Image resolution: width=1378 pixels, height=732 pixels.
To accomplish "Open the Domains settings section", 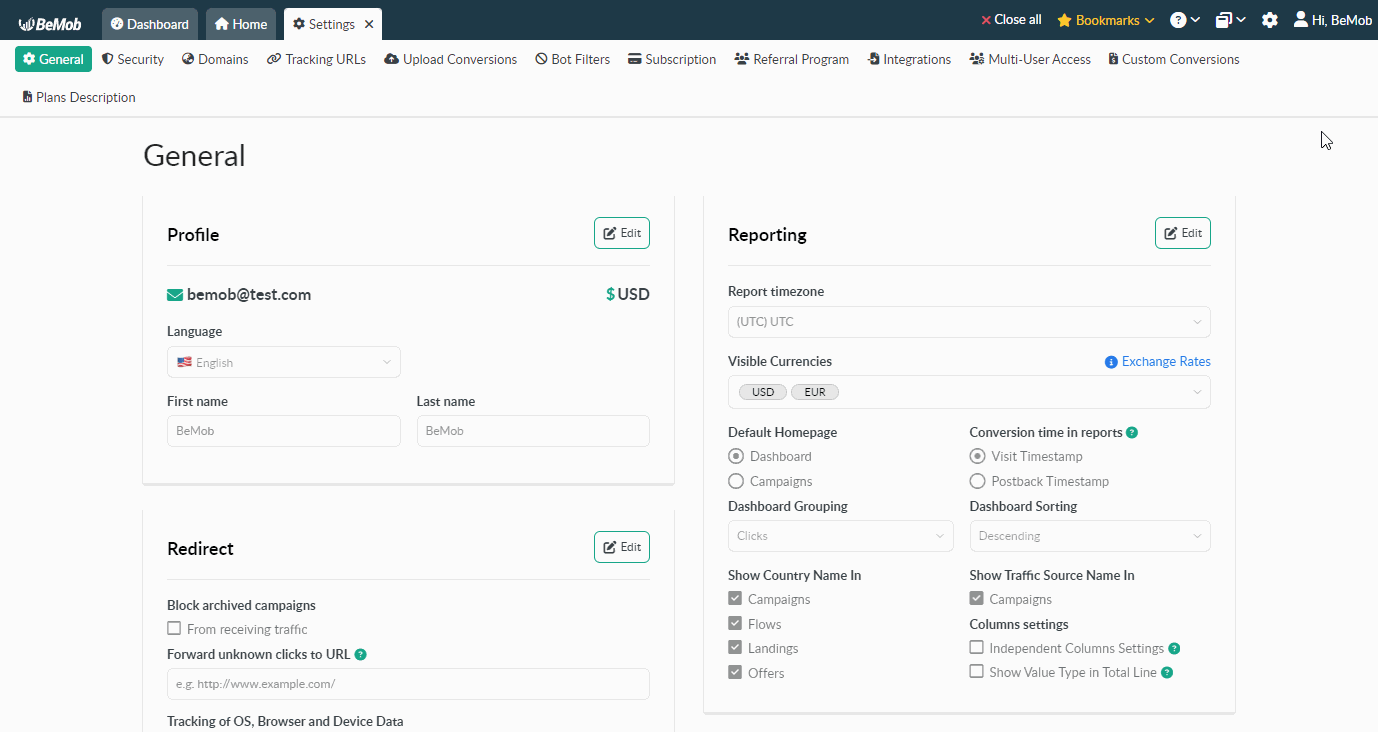I will [x=215, y=59].
